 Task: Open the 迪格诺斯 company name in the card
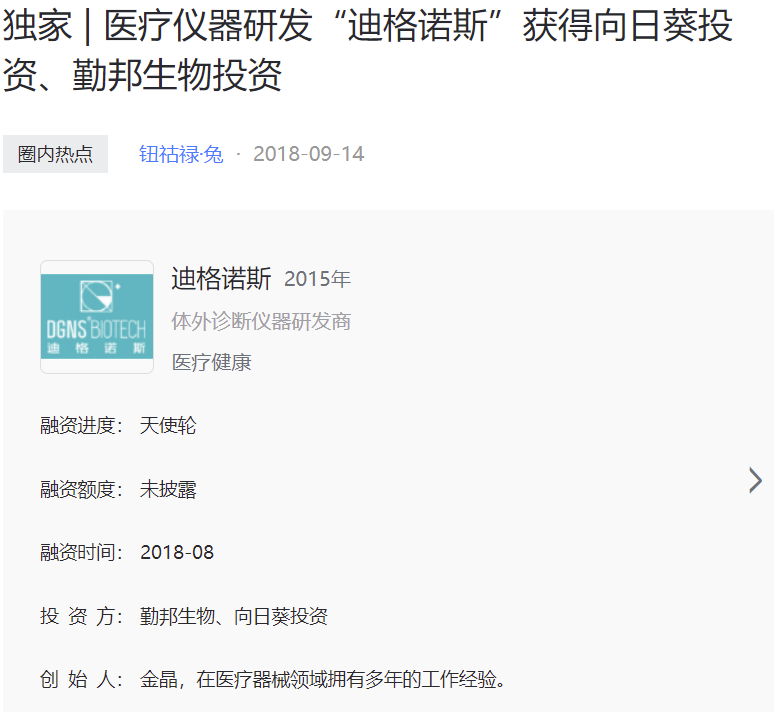(x=221, y=279)
